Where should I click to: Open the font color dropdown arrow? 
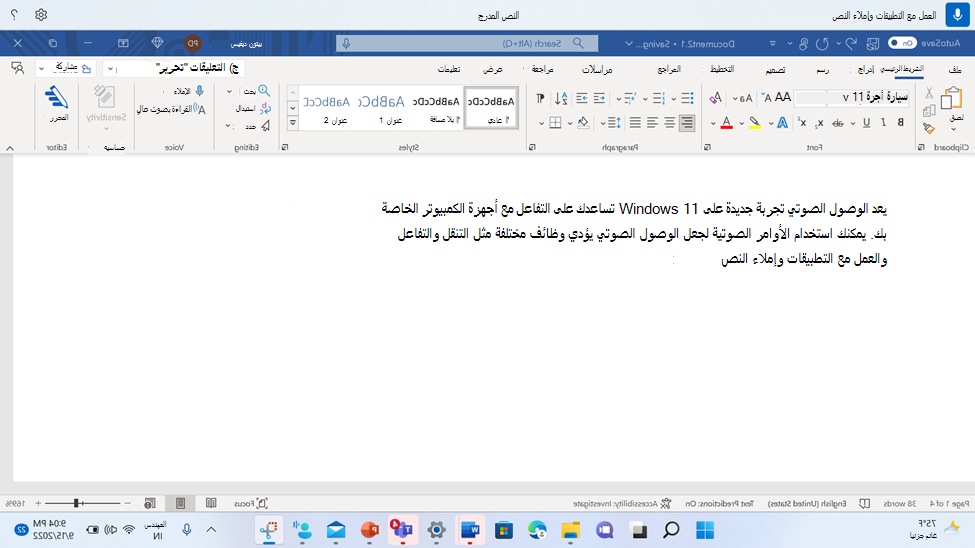[713, 124]
